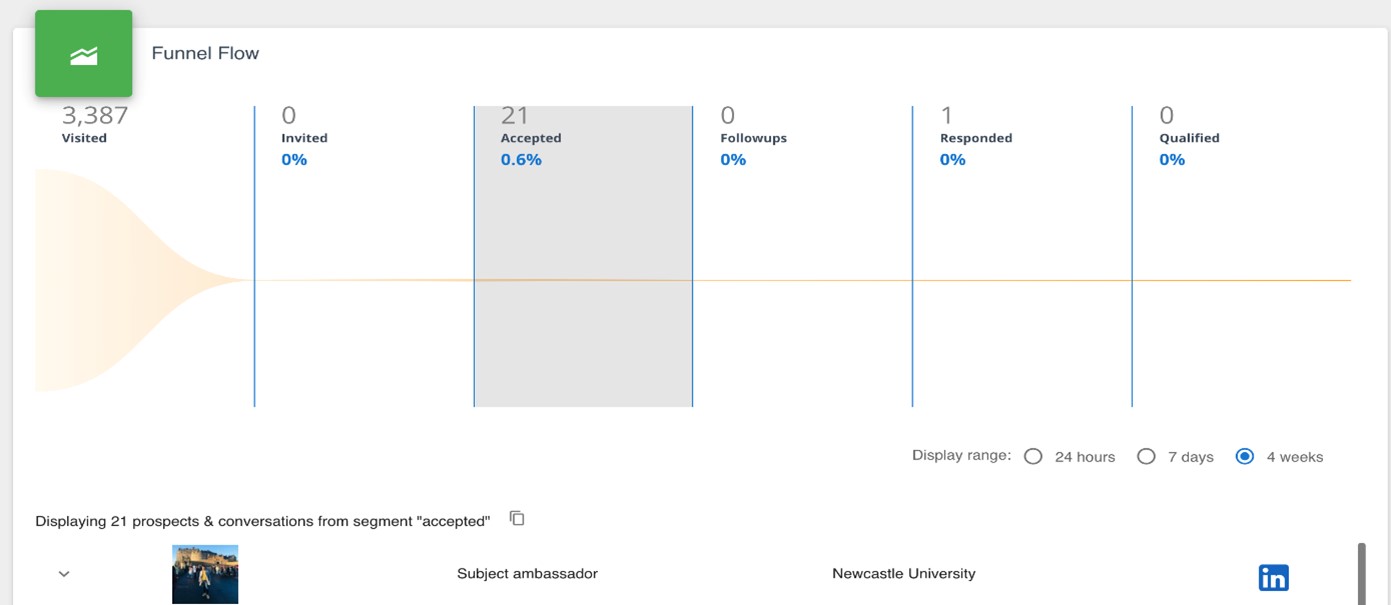Select the 7 days display range
Viewport: 1391px width, 605px height.
click(x=1146, y=457)
